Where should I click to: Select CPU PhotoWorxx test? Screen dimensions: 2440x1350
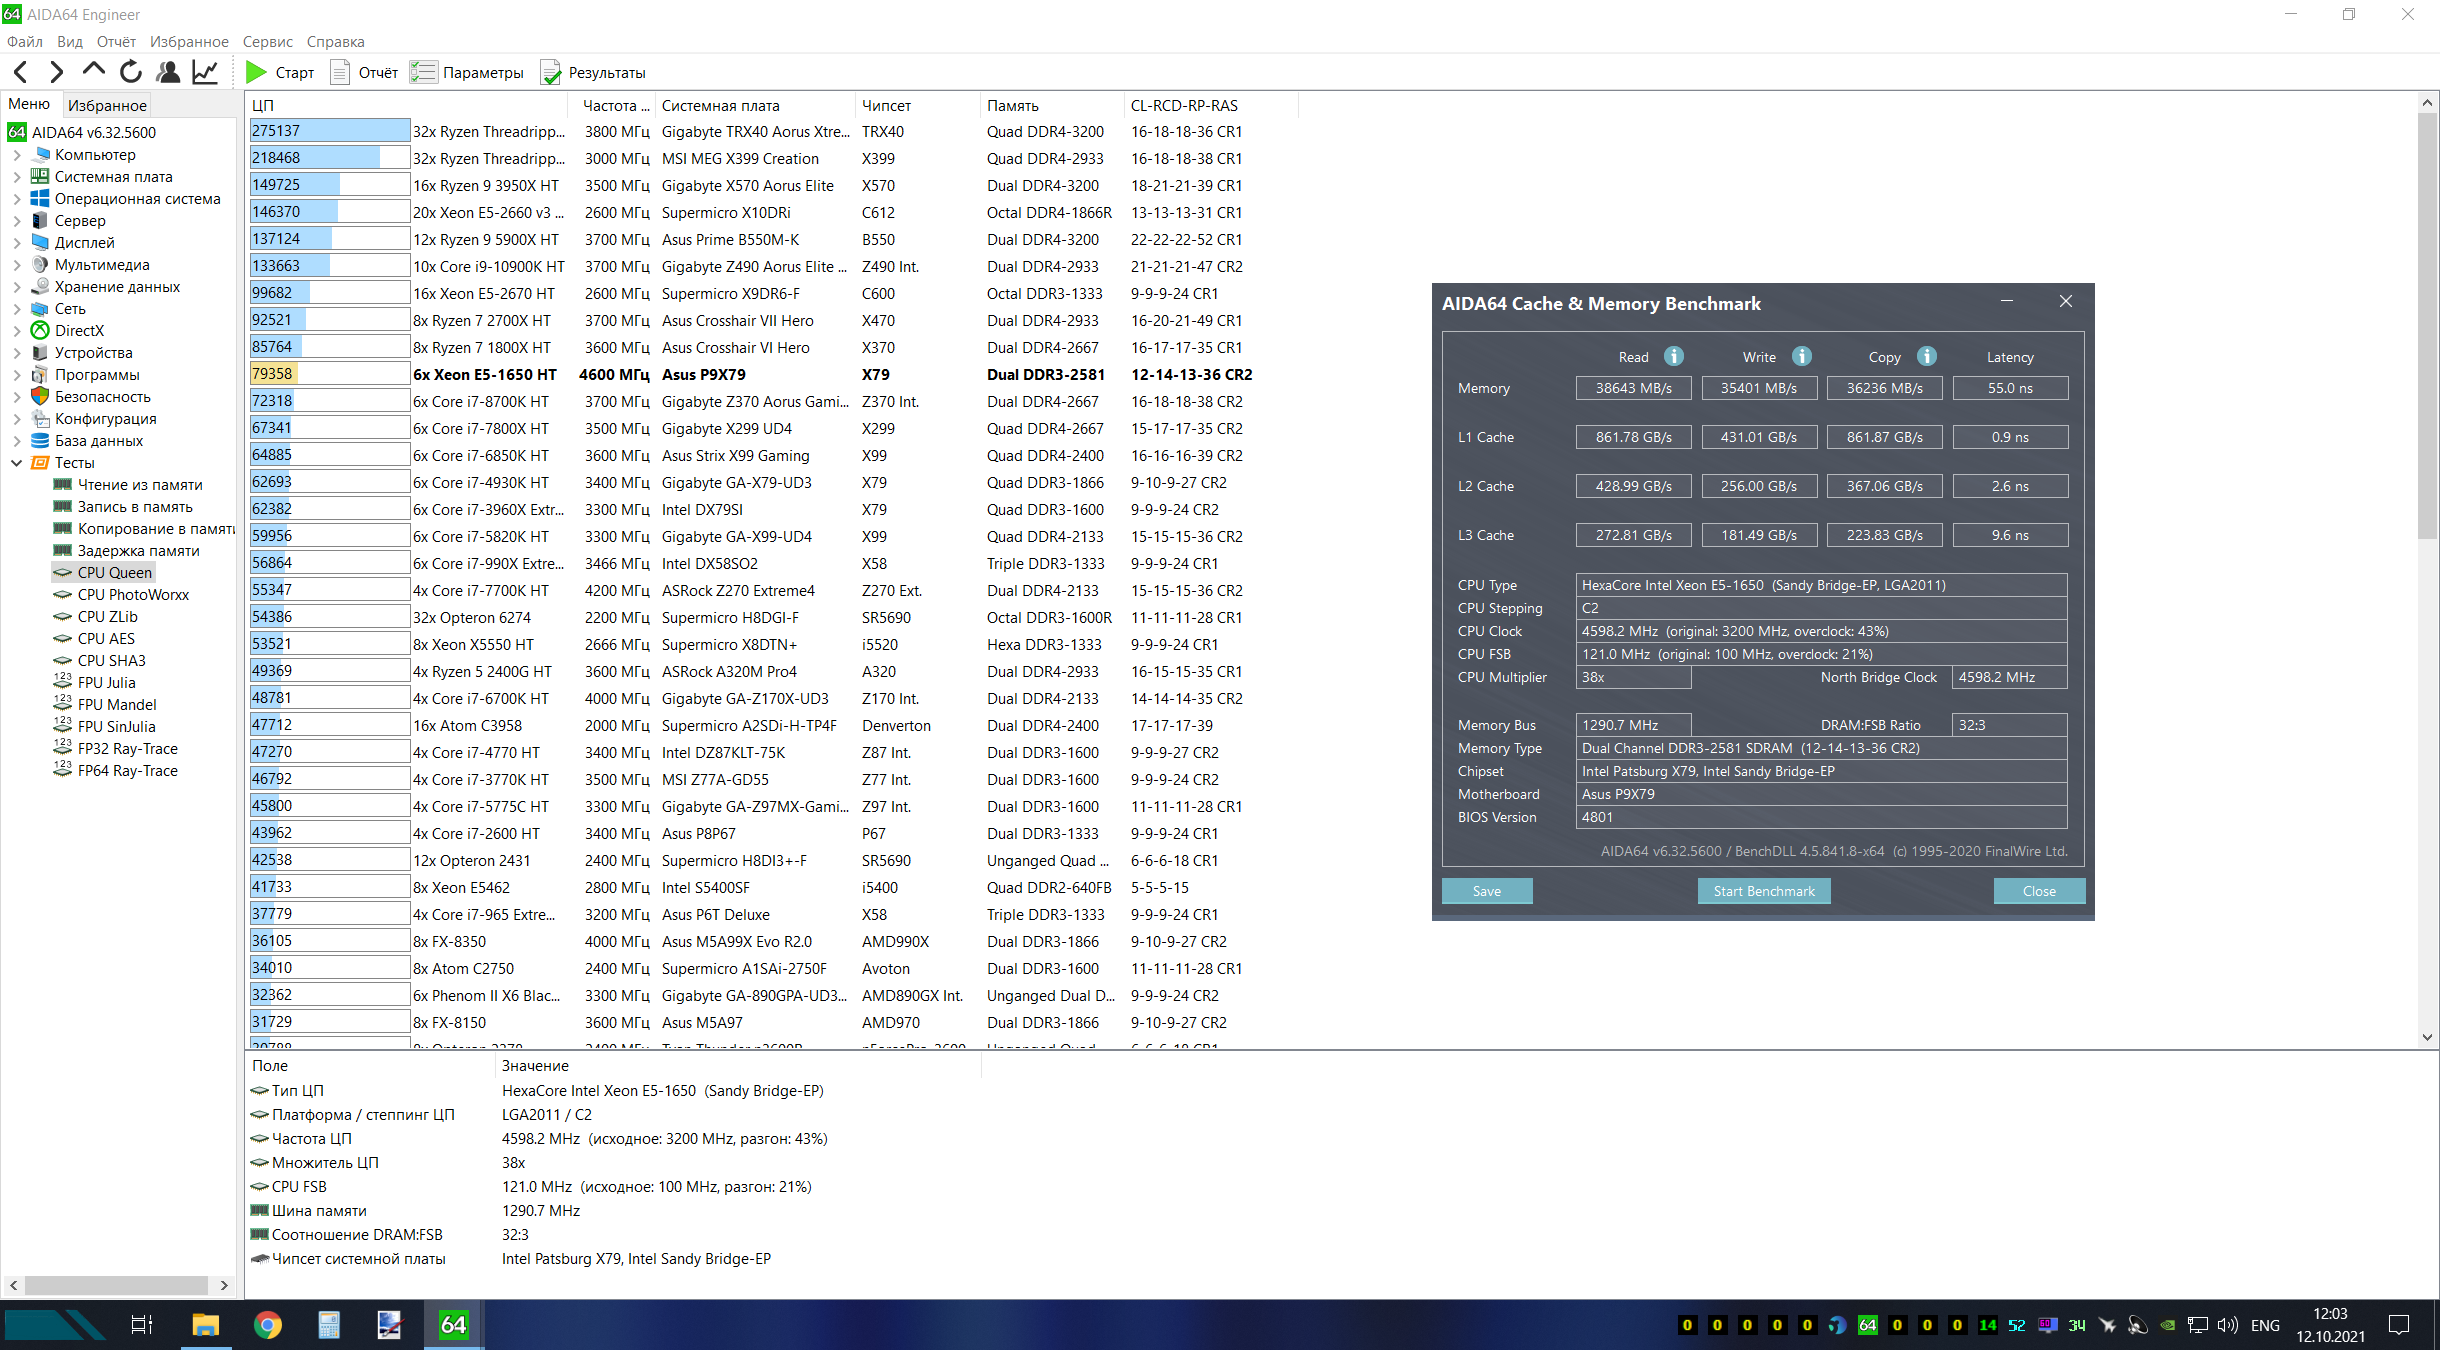(x=133, y=595)
